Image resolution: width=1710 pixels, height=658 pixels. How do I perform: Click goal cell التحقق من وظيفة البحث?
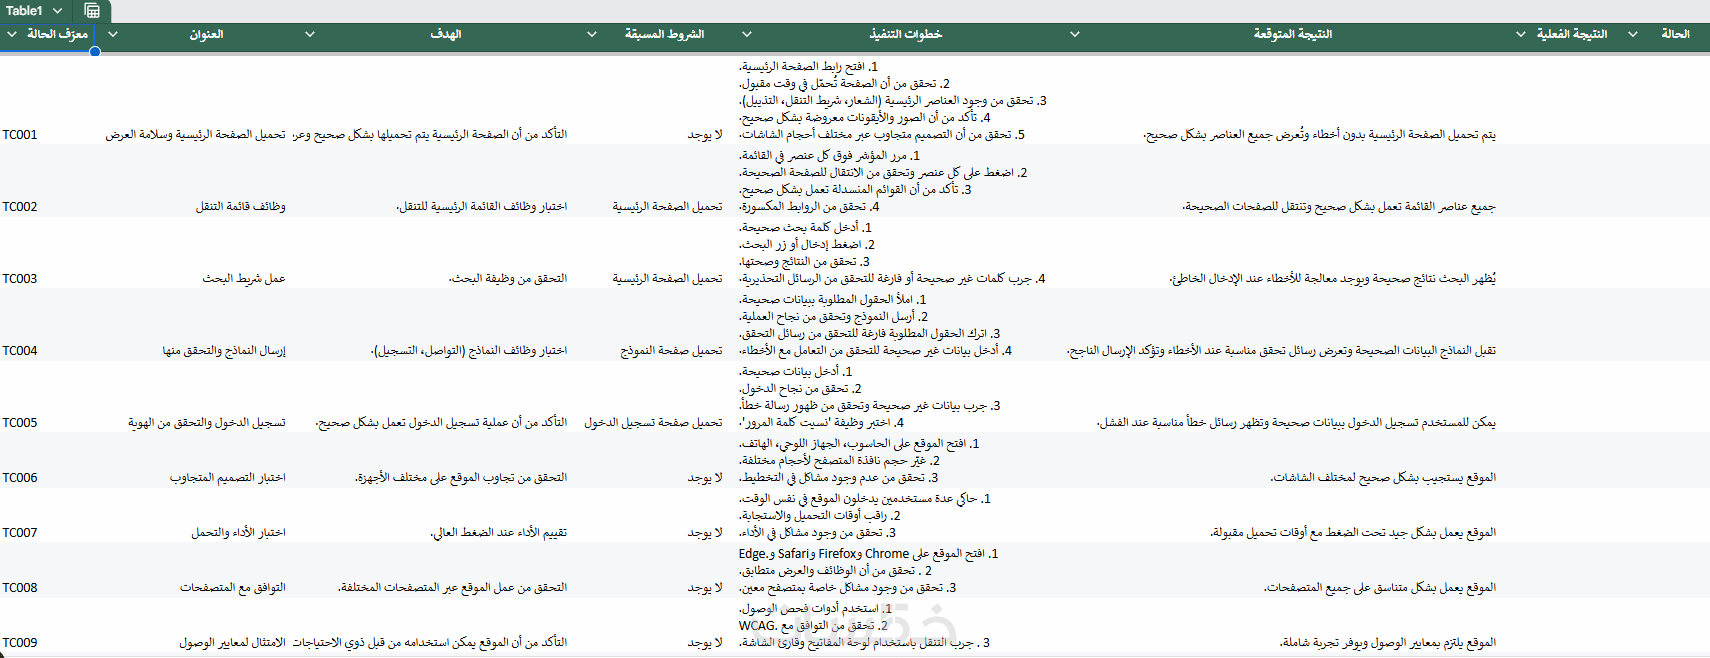pos(508,279)
